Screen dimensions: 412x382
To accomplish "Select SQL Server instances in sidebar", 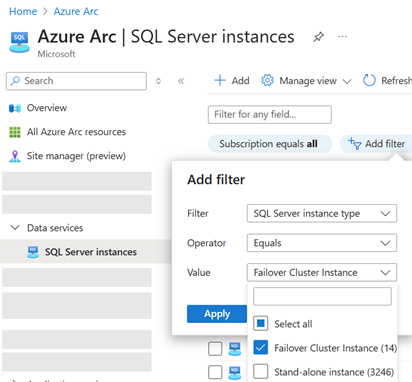I will coord(86,252).
